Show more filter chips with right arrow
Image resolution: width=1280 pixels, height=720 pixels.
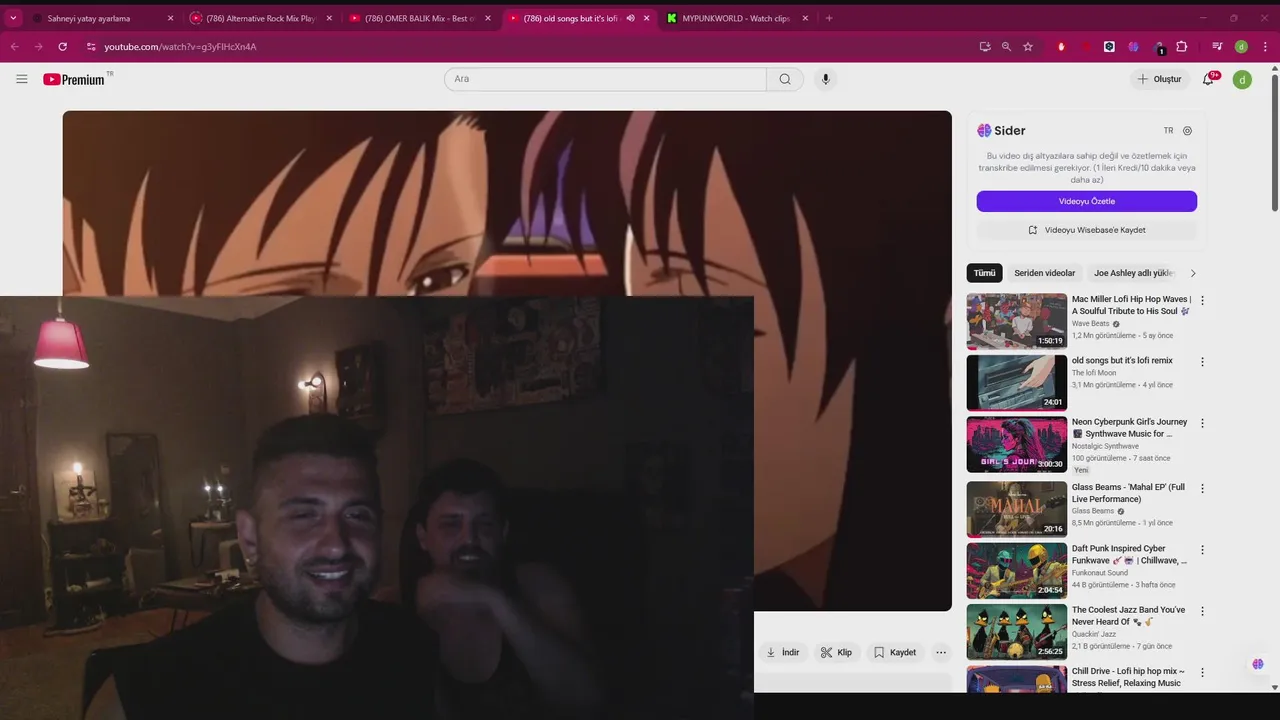pos(1192,273)
